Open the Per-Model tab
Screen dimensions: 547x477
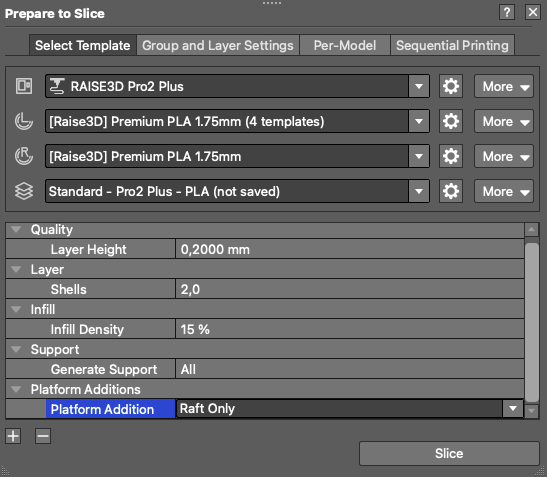(x=345, y=45)
